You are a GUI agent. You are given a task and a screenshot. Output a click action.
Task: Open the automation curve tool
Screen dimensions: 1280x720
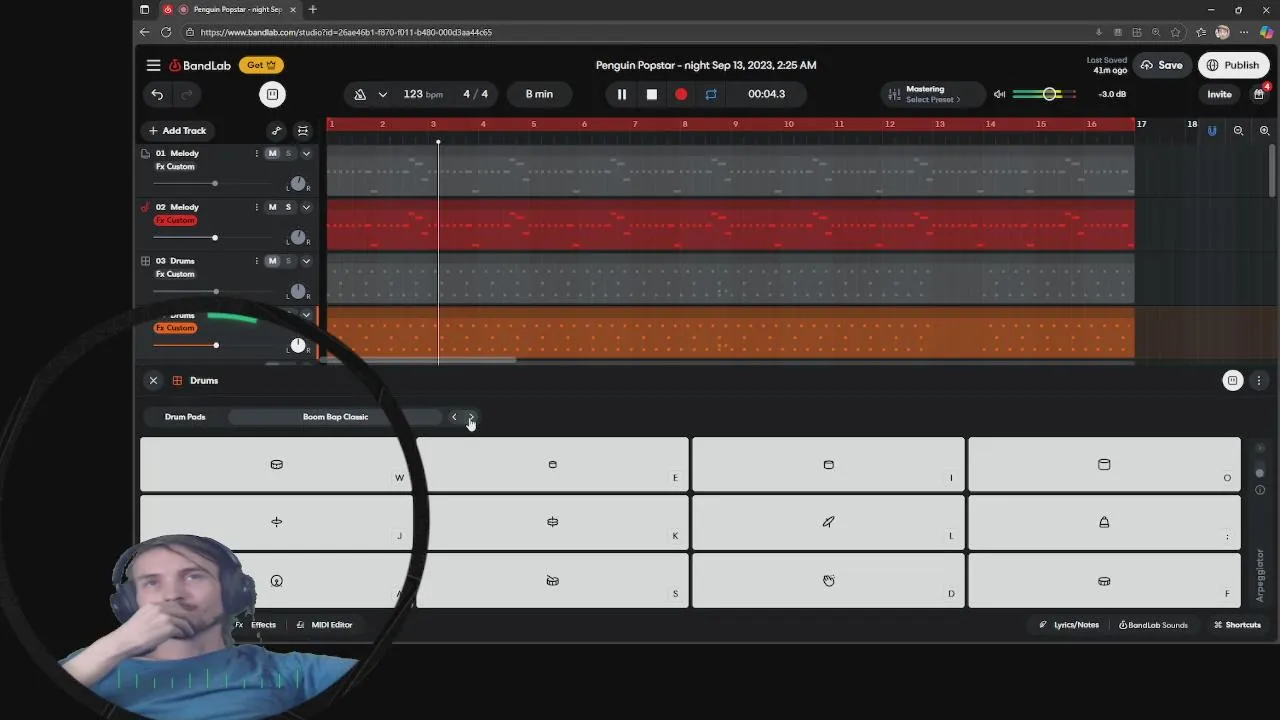pyautogui.click(x=277, y=130)
